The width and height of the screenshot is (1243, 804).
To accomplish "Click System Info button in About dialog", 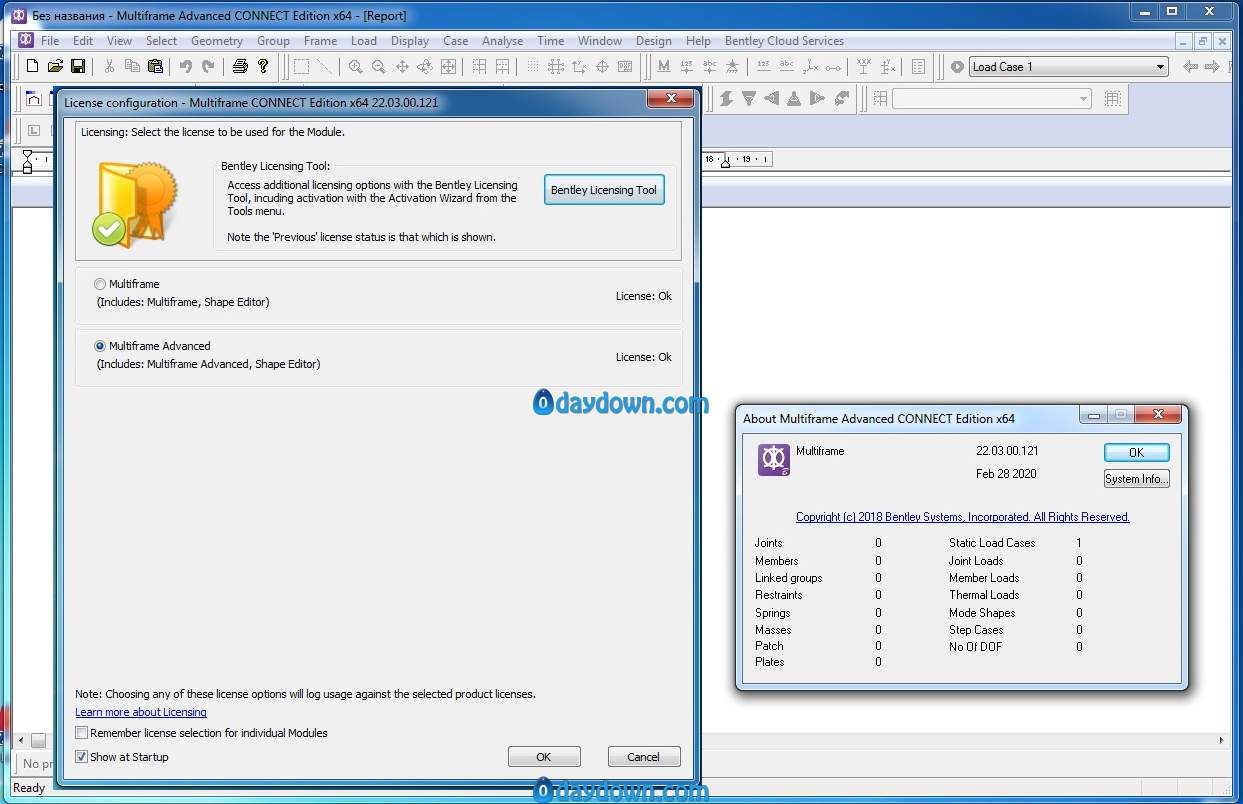I will point(1136,479).
